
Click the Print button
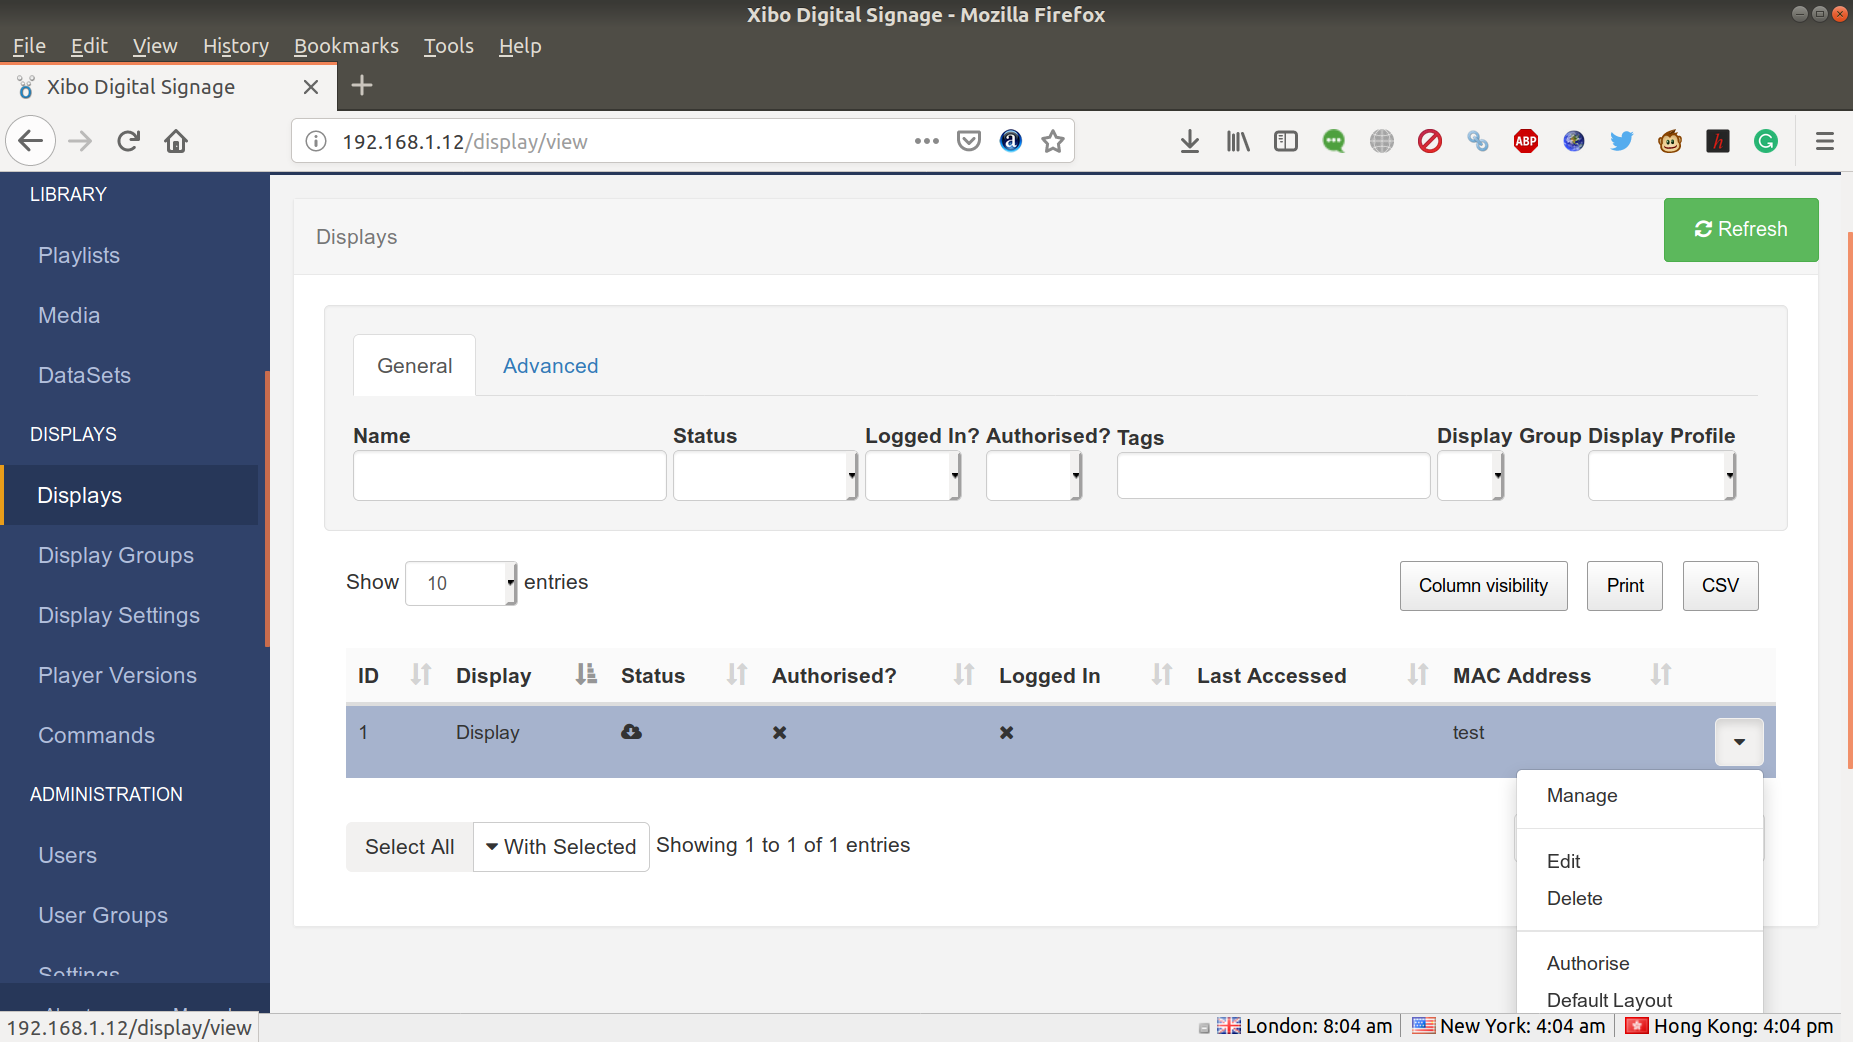pos(1625,586)
